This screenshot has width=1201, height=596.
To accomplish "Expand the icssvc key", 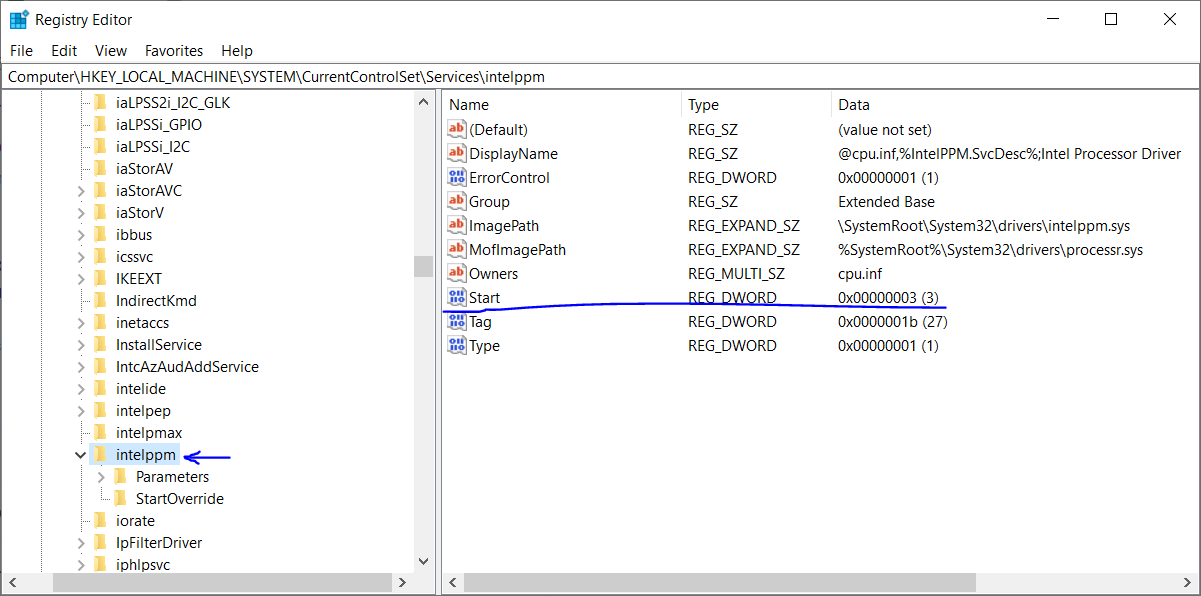I will [81, 256].
